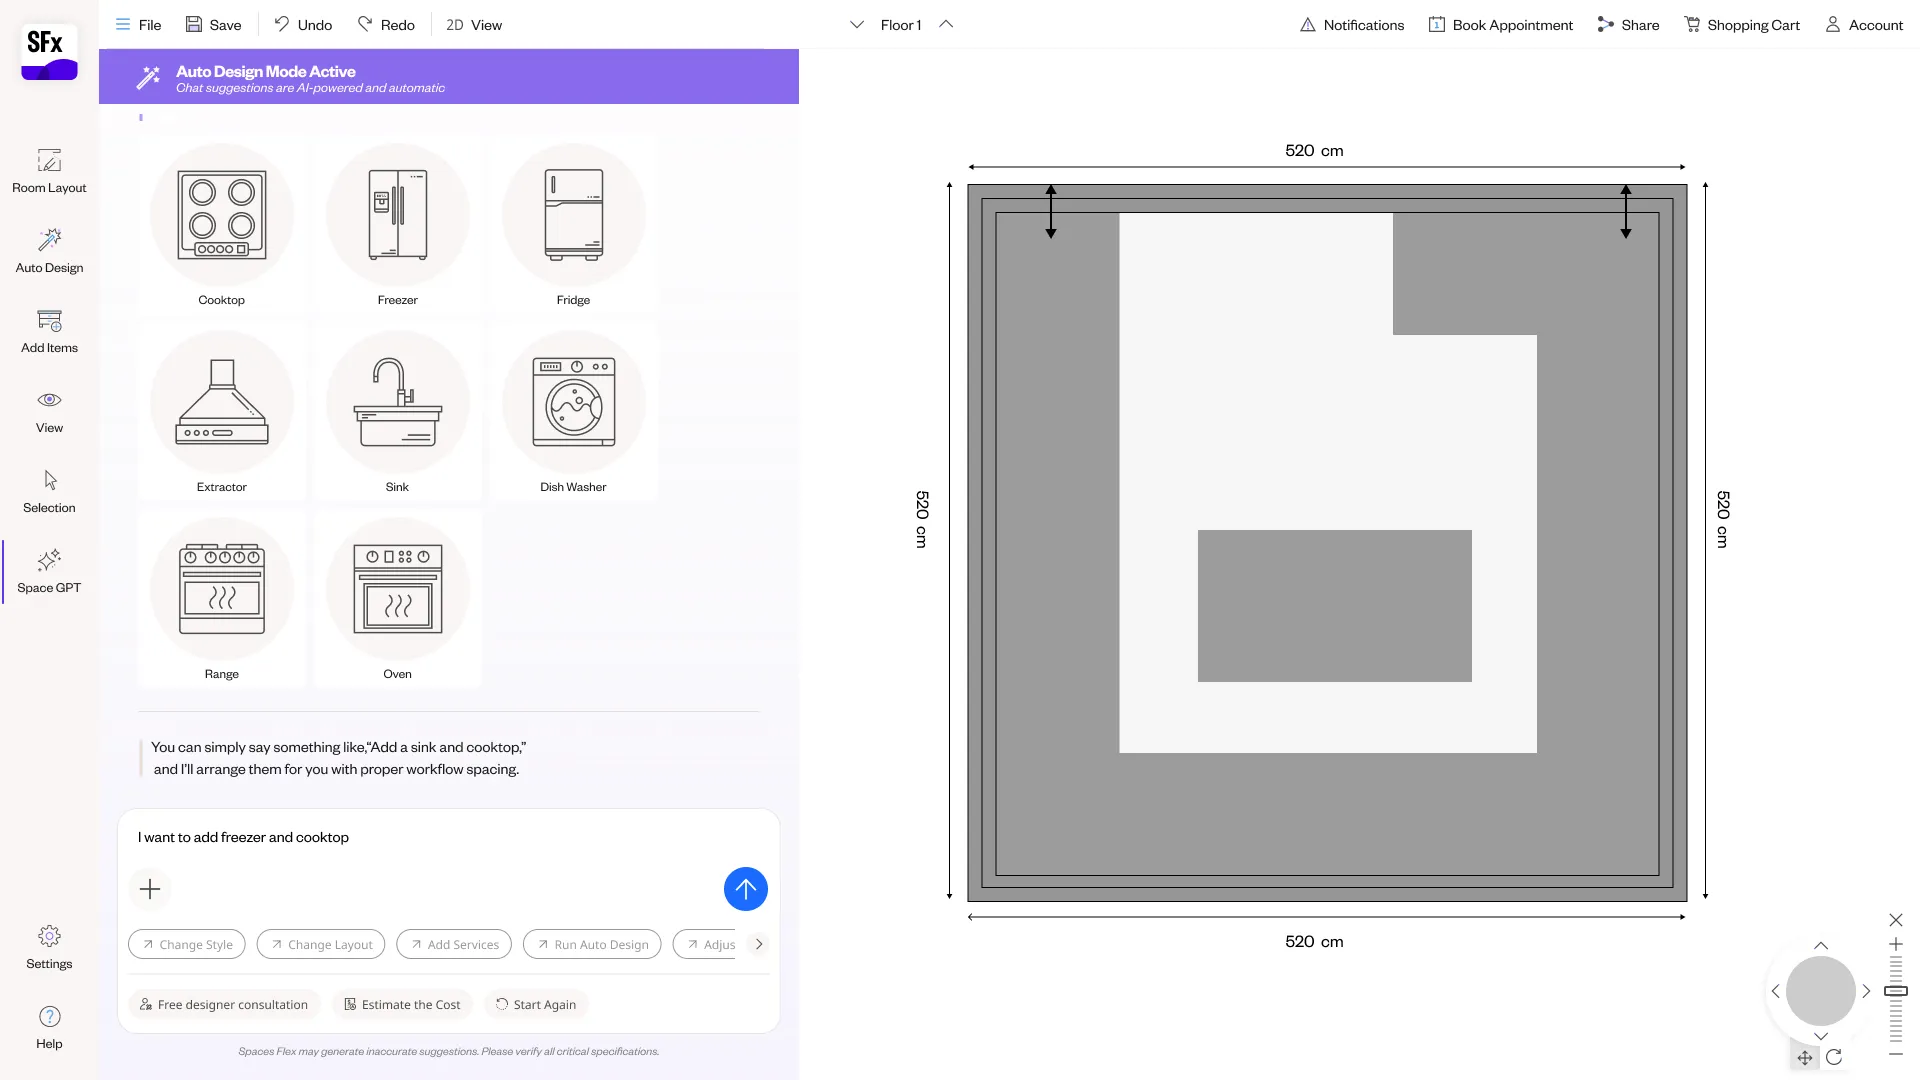Choose the Sink item icon

(x=398, y=402)
